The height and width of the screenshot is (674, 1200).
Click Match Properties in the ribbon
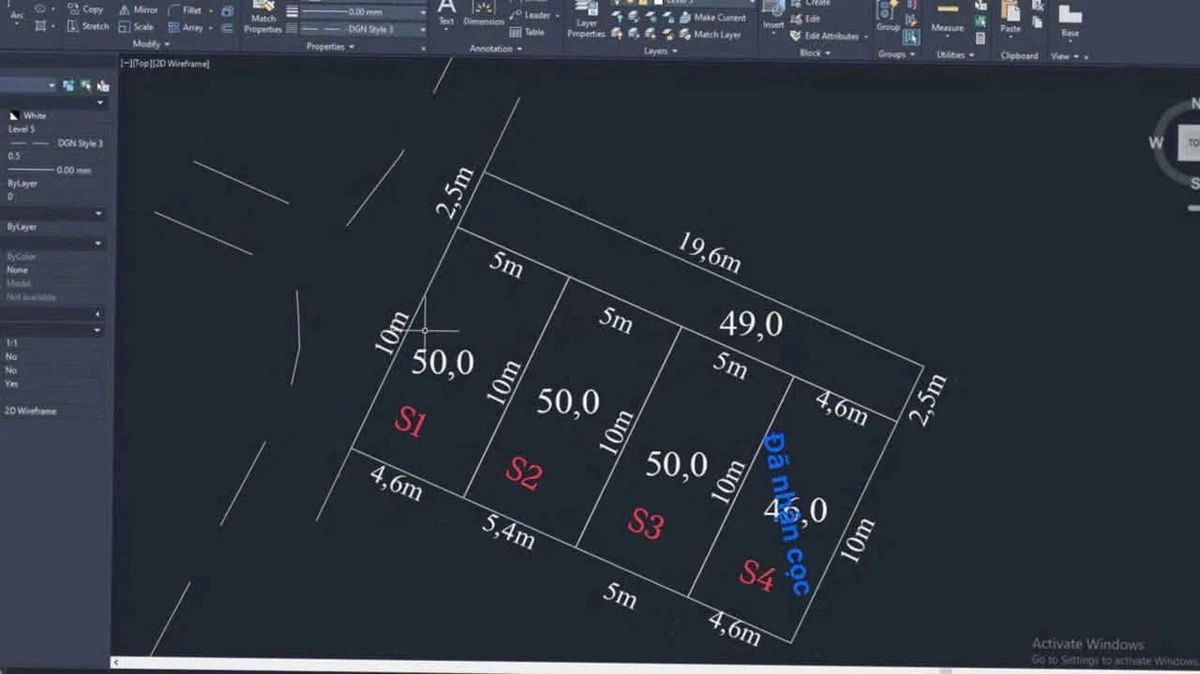click(263, 18)
